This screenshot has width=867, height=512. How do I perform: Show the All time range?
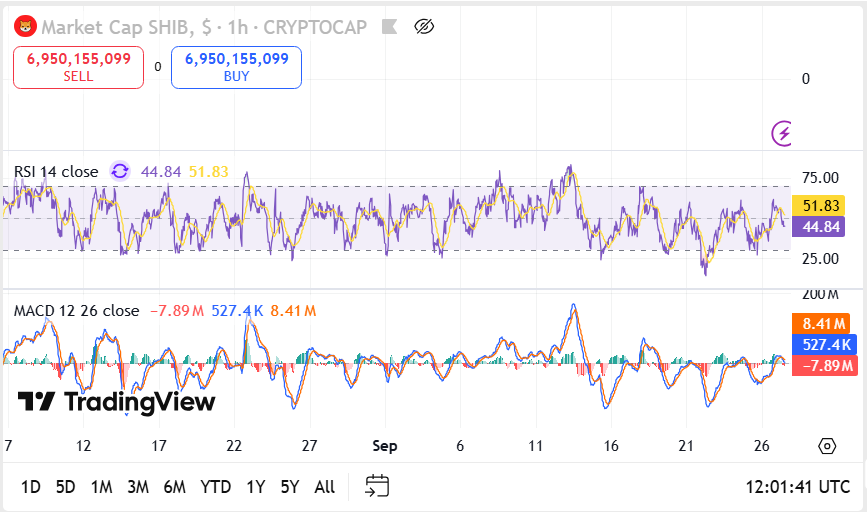(324, 487)
